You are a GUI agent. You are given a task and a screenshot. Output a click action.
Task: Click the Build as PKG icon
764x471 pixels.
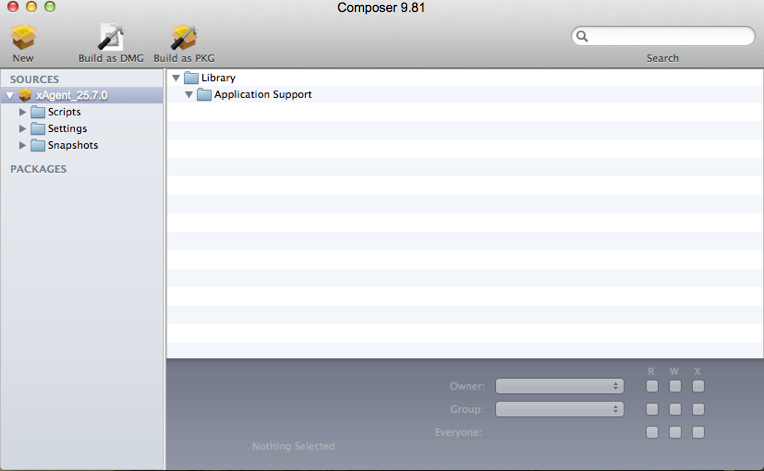click(x=184, y=37)
